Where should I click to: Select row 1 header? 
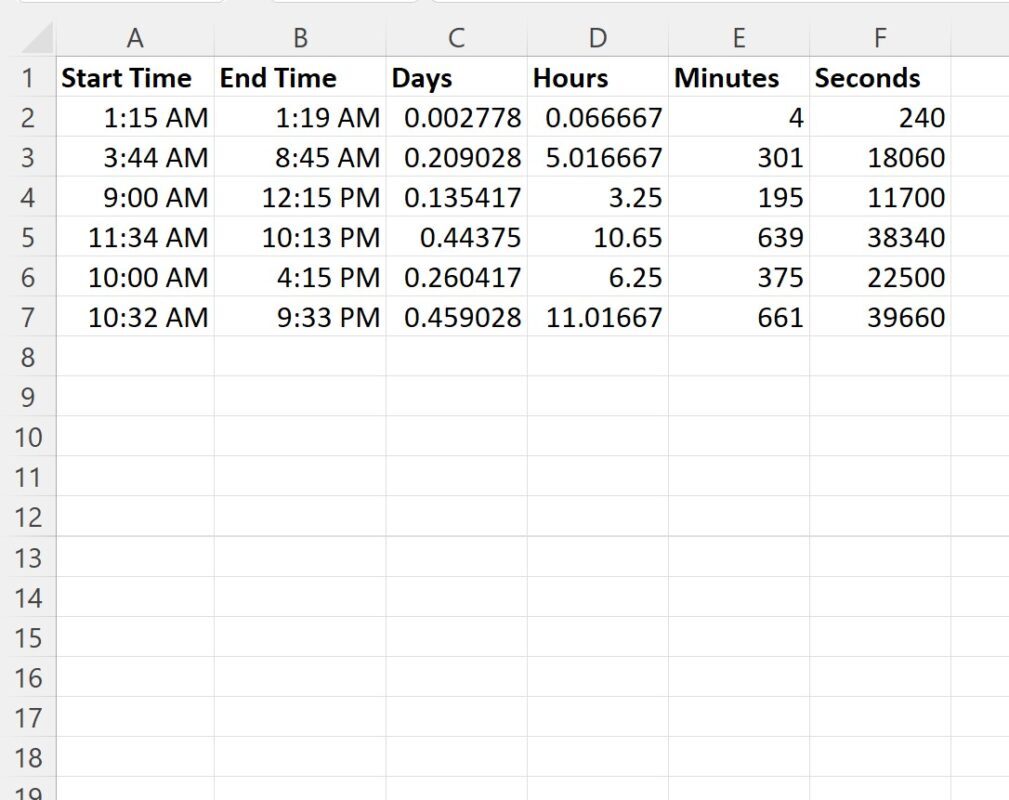27,78
